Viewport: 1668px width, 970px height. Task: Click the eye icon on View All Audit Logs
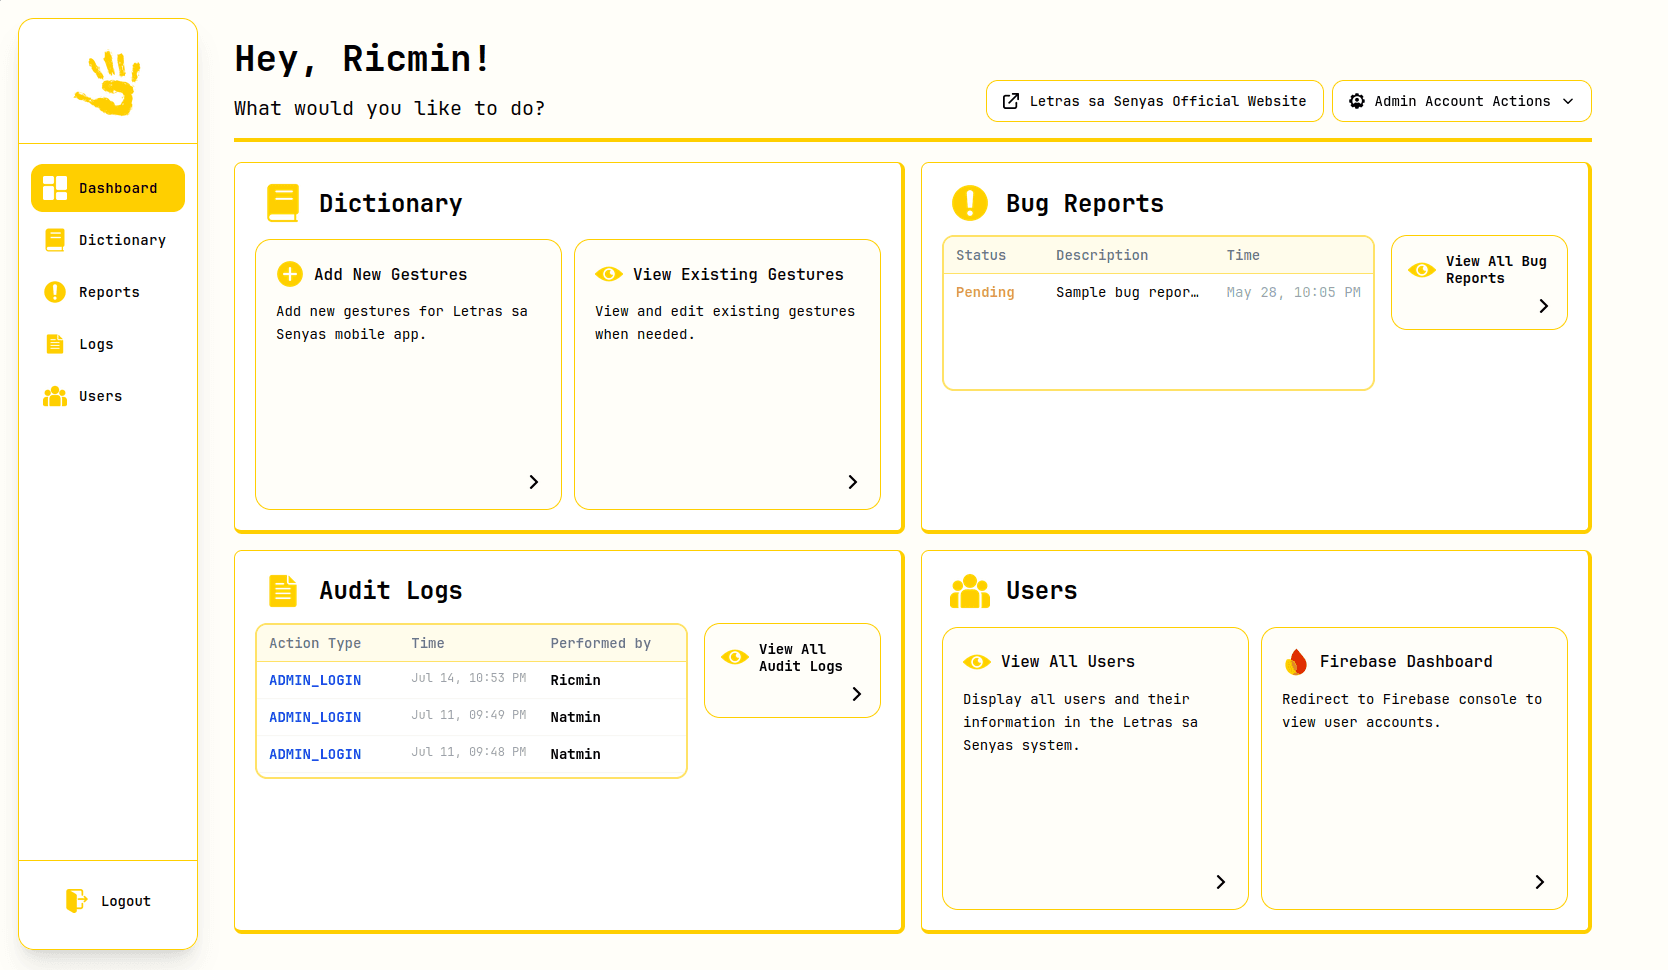[x=735, y=657]
